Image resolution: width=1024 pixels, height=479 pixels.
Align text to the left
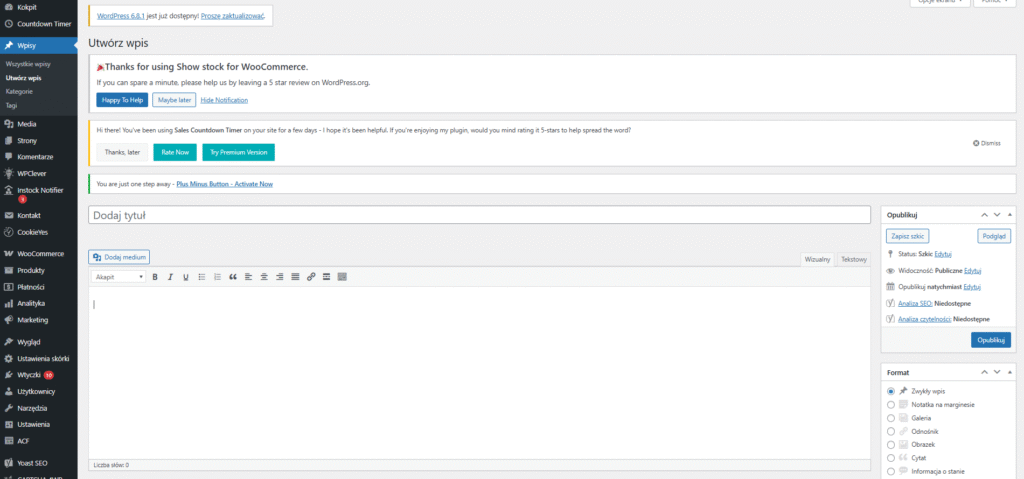249,277
